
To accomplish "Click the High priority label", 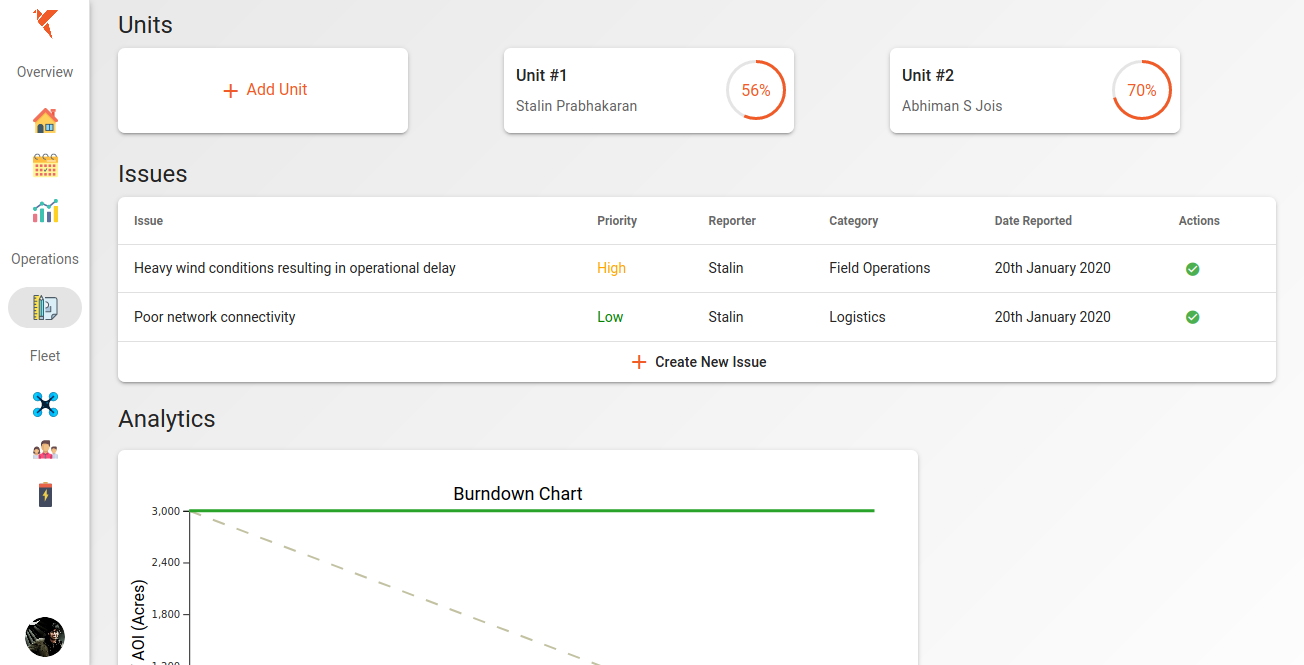I will (611, 268).
